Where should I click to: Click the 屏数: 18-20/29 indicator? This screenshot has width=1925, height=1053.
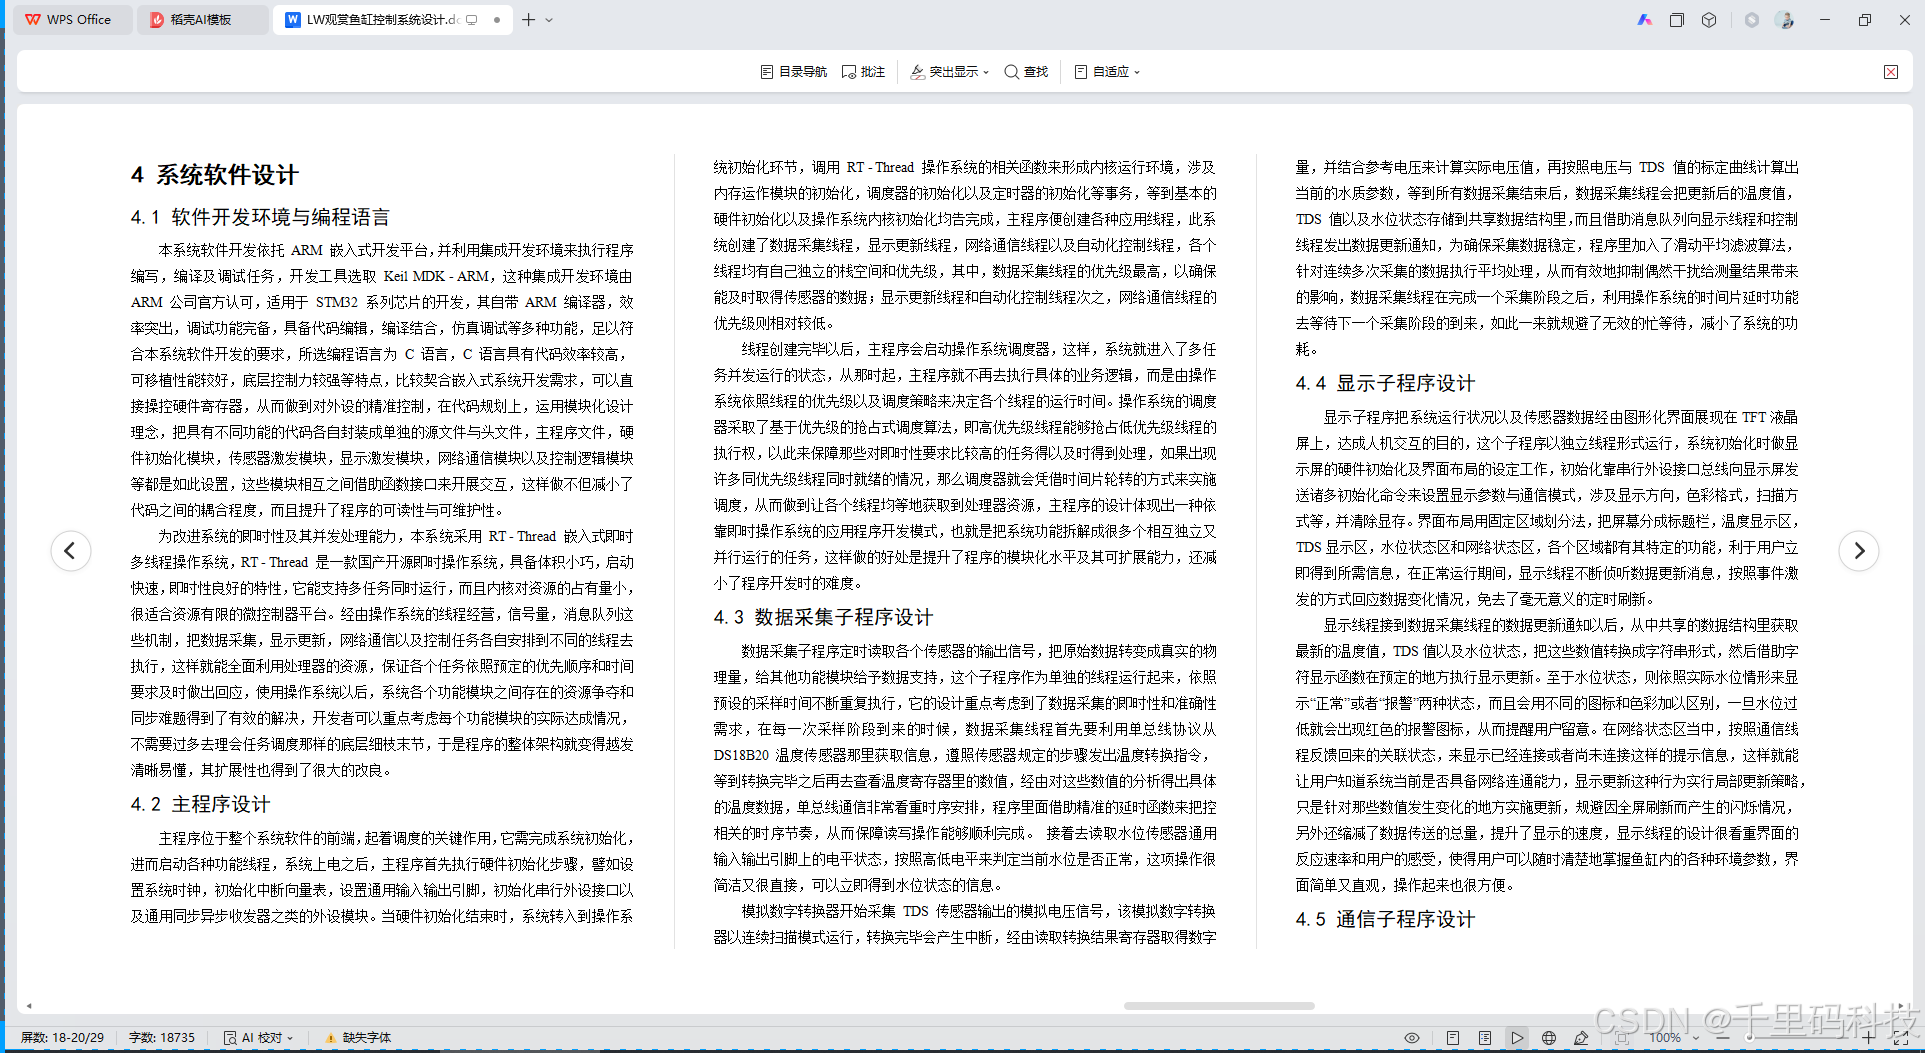tap(62, 1038)
